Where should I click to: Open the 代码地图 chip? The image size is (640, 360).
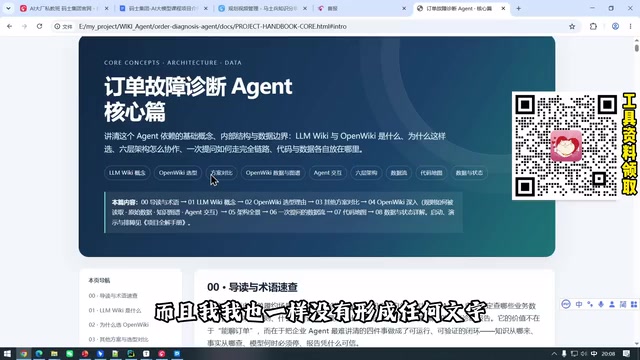(x=431, y=173)
